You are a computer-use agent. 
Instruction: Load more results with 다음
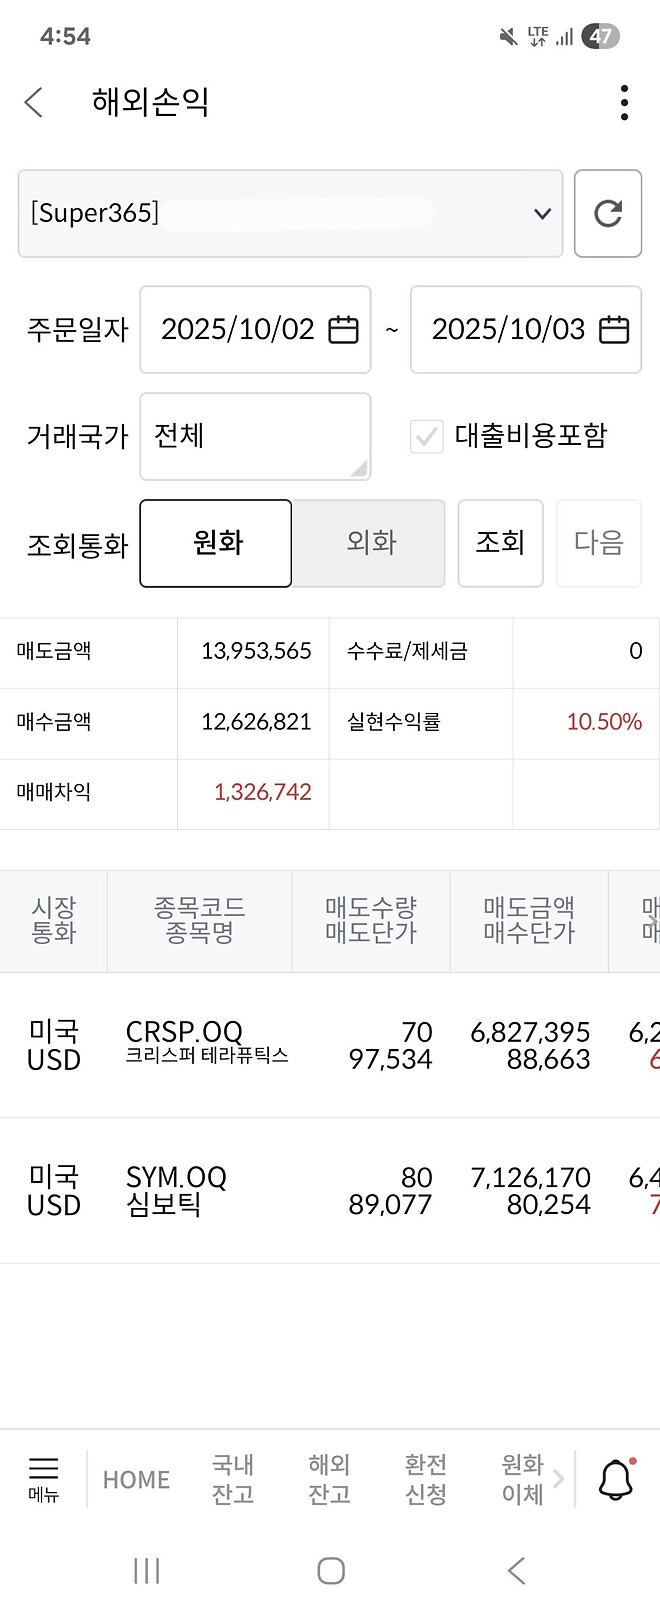tap(598, 543)
